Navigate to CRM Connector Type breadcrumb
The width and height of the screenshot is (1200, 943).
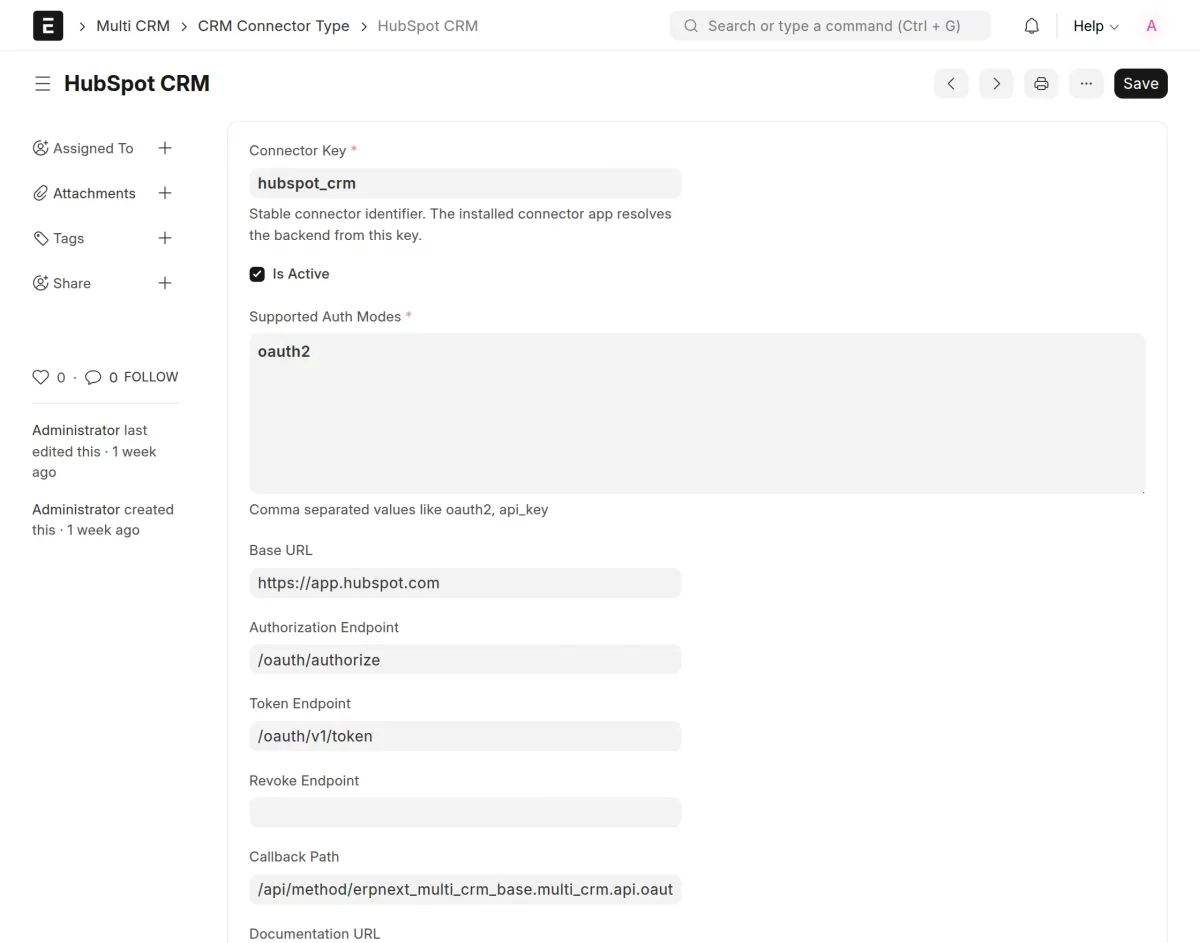pyautogui.click(x=273, y=26)
